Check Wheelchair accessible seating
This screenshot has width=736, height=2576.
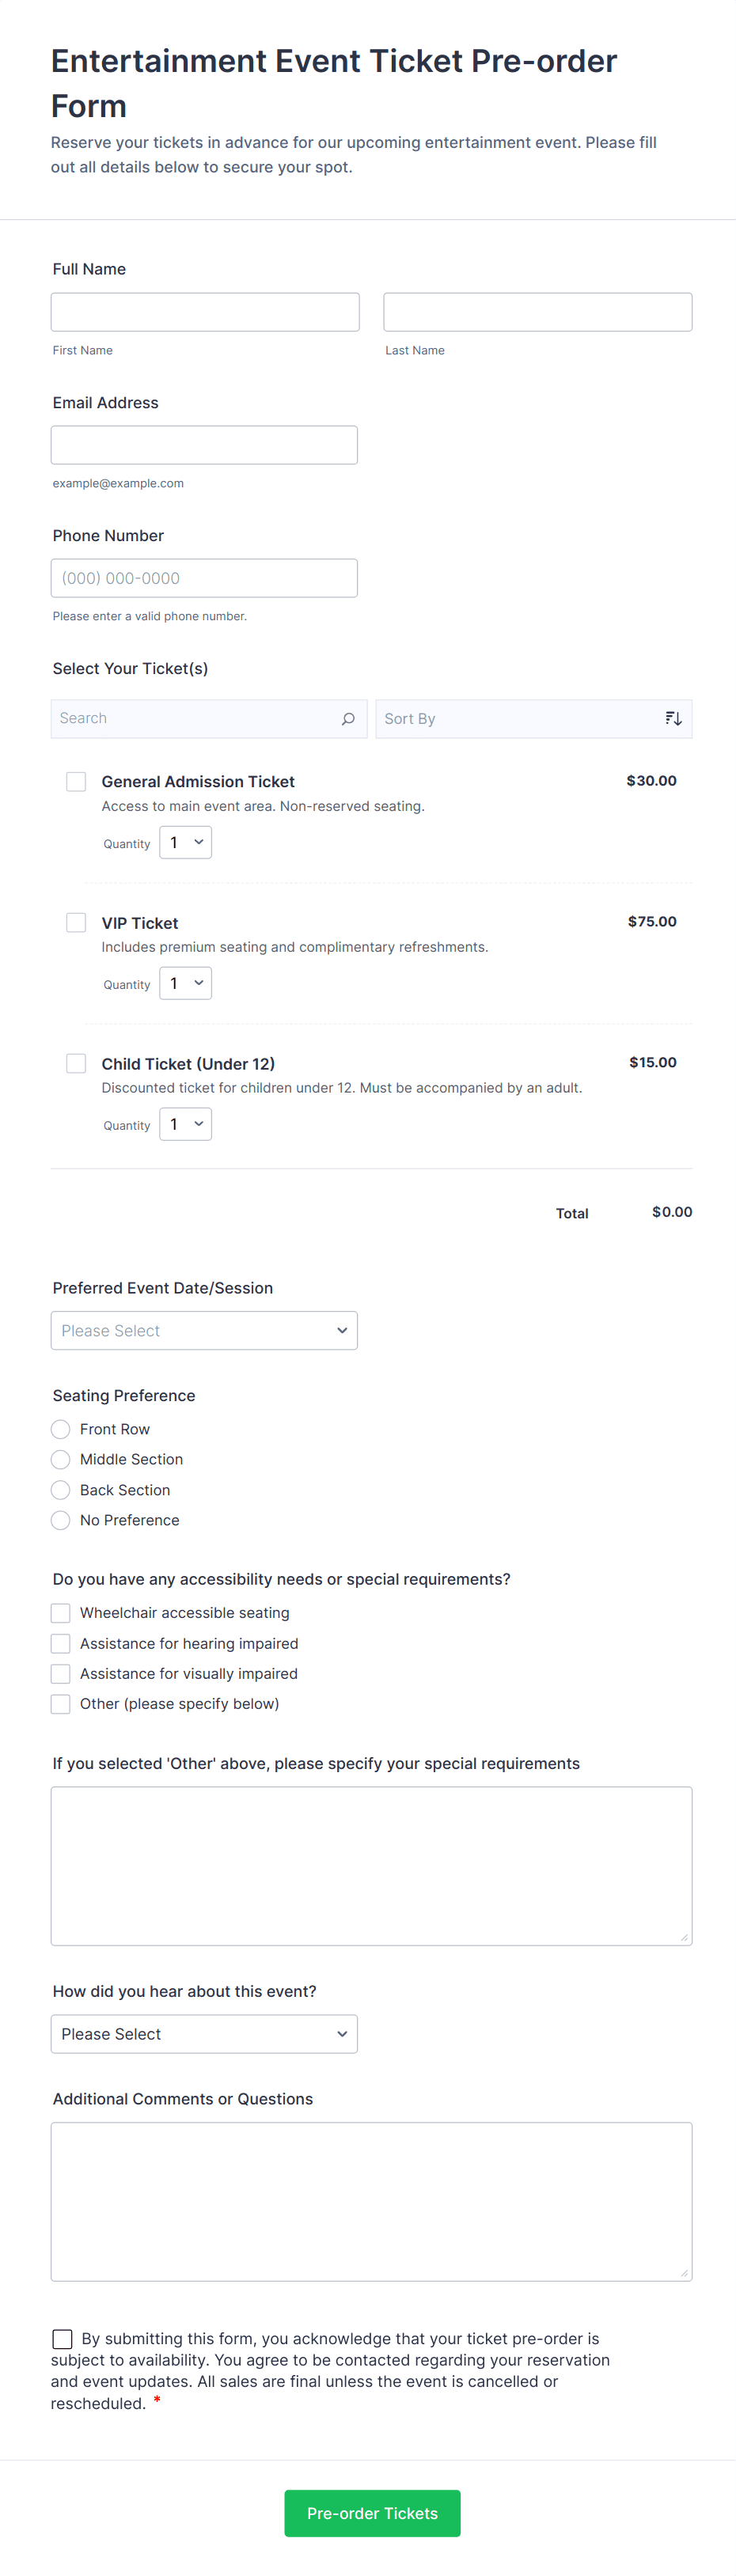(60, 1612)
